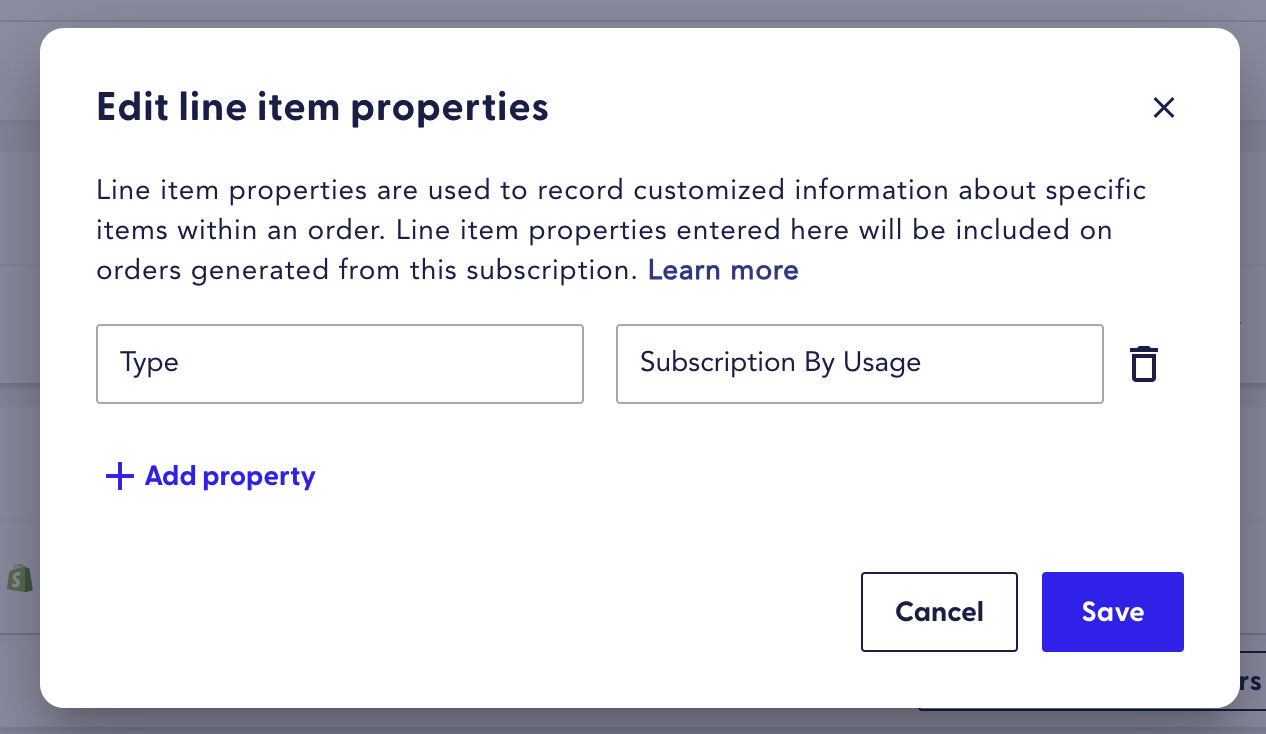Focus the Type property name field
Screen dimensions: 1266x734
[339, 363]
